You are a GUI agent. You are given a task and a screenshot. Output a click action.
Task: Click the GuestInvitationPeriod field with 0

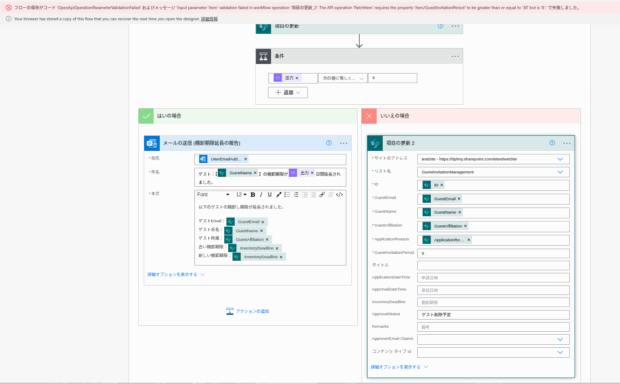coord(493,253)
